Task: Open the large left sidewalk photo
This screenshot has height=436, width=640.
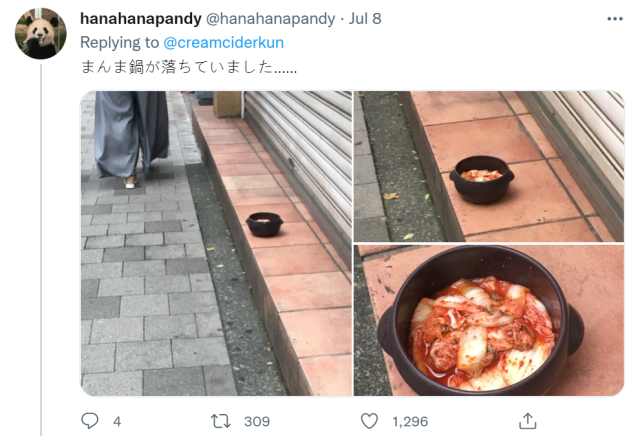Action: click(216, 243)
